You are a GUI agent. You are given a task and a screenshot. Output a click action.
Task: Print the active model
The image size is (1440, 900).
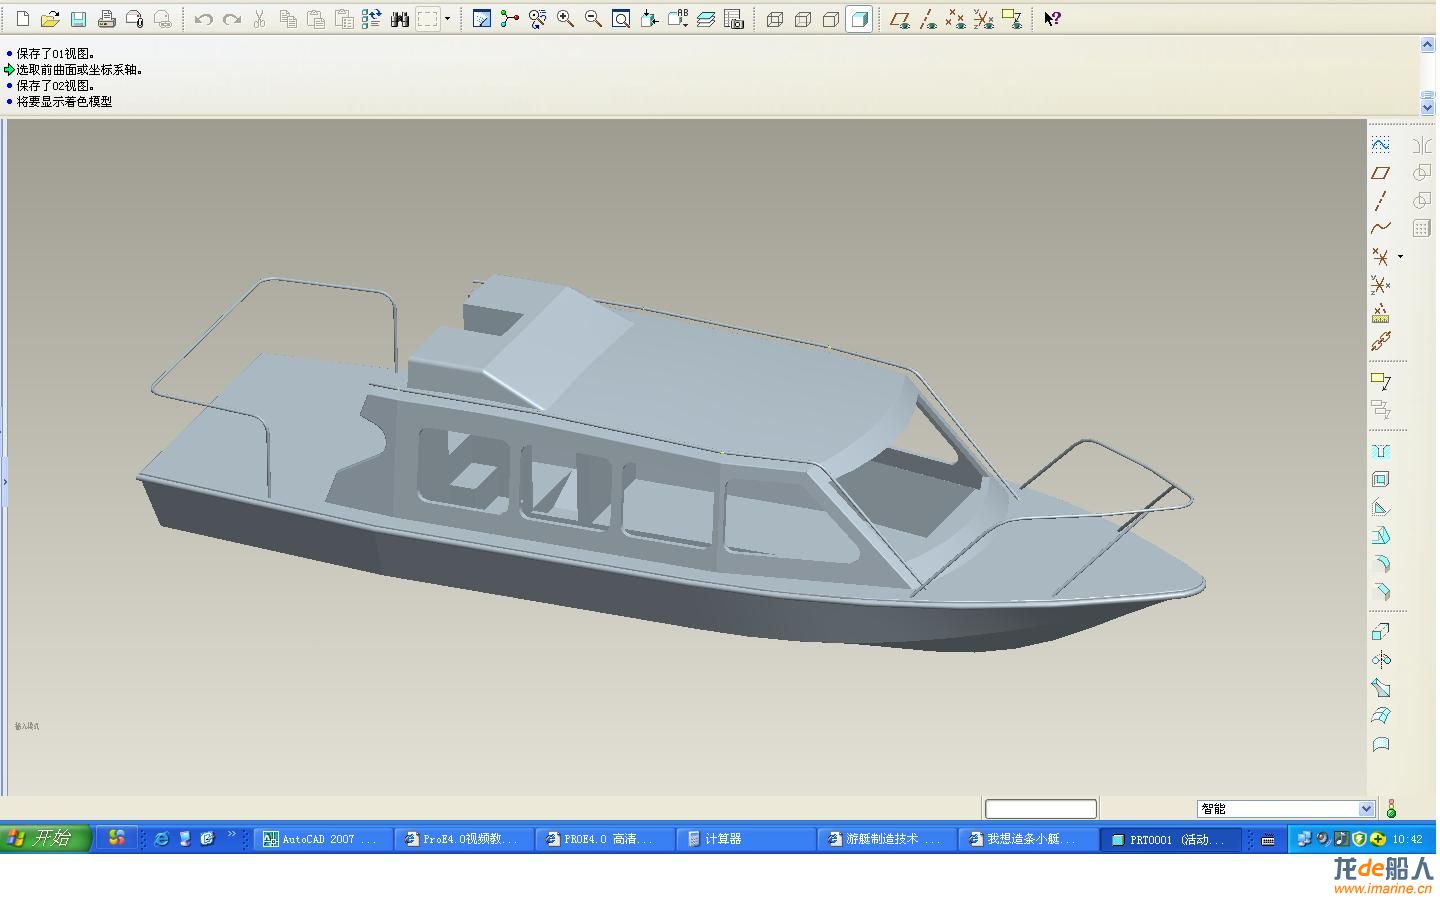click(106, 18)
